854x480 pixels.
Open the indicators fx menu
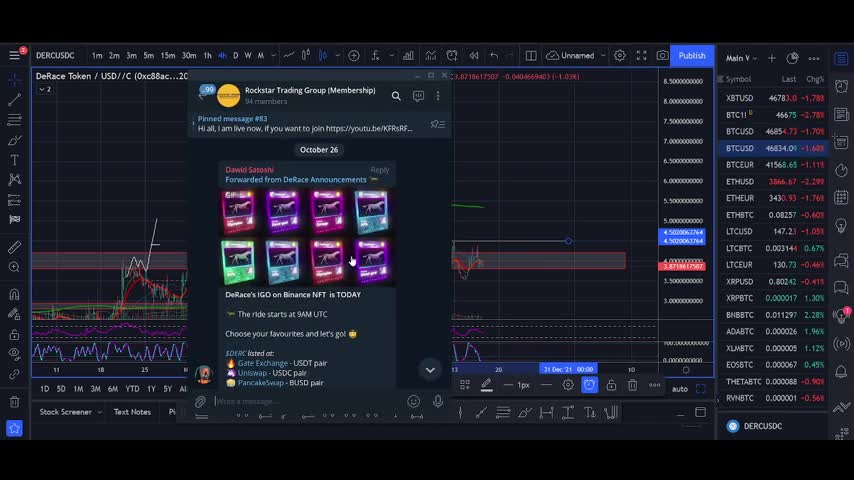click(x=375, y=56)
